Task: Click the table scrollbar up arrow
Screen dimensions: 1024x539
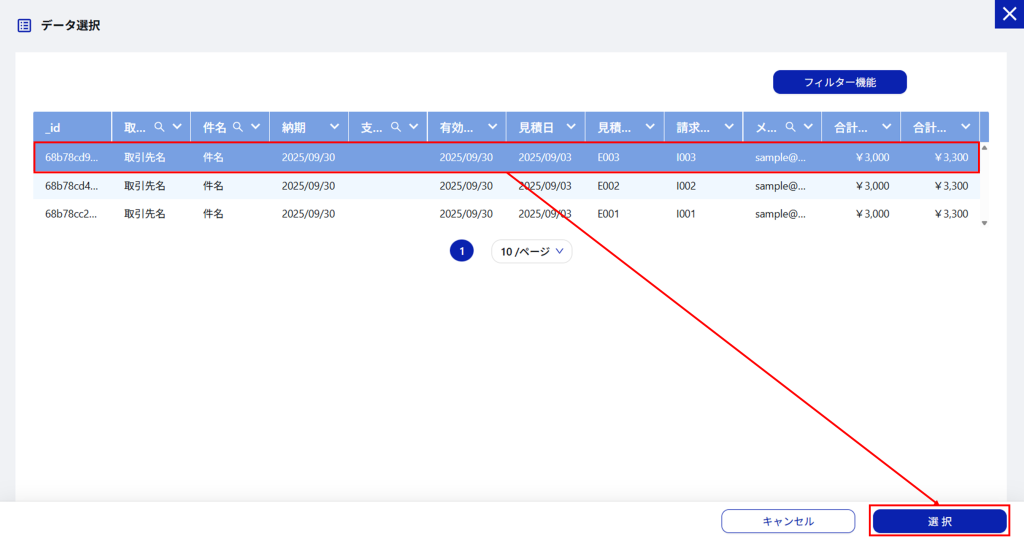Action: click(984, 148)
